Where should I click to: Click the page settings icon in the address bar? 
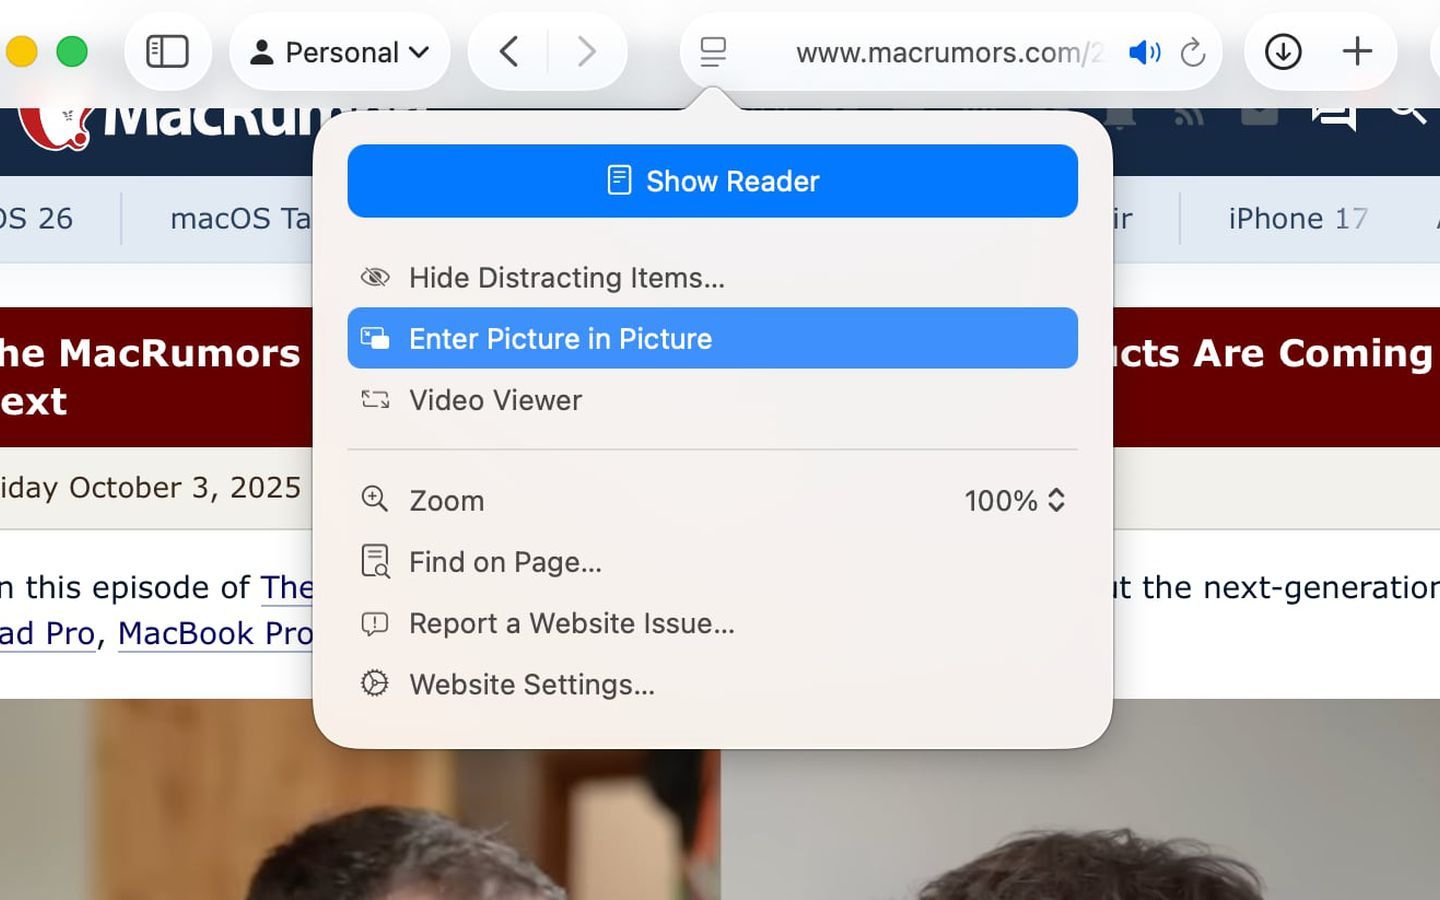tap(712, 52)
